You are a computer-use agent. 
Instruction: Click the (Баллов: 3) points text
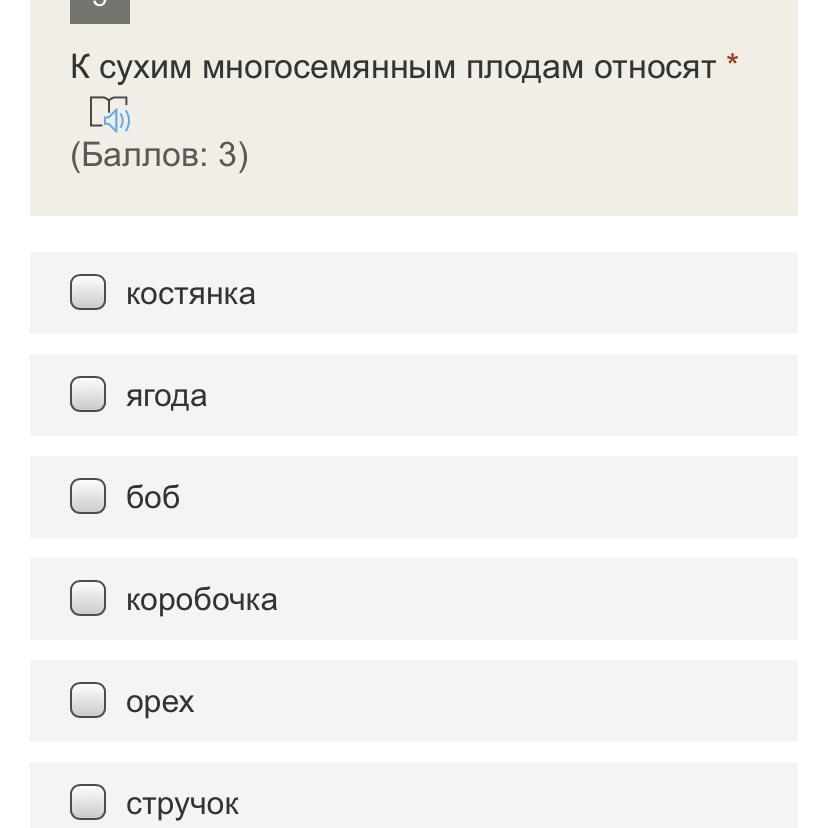click(x=159, y=155)
